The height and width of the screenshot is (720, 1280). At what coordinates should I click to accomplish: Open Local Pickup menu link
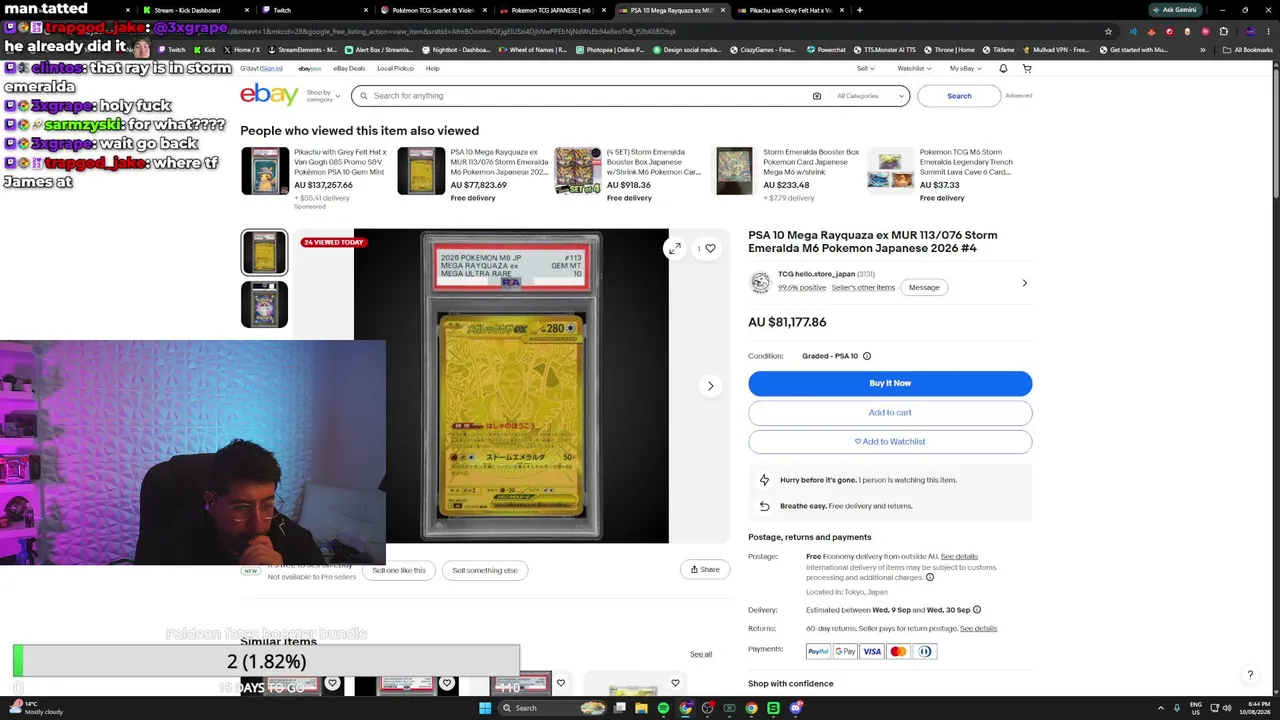click(x=395, y=68)
